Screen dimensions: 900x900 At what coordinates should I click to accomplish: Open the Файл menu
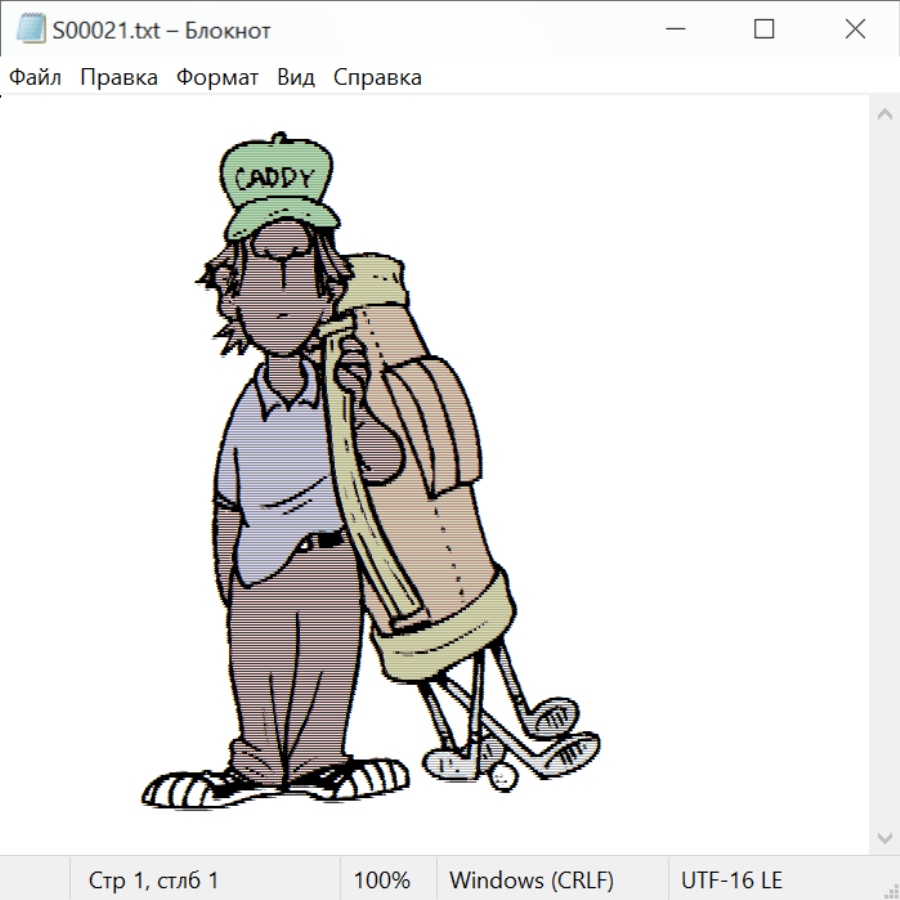[35, 78]
